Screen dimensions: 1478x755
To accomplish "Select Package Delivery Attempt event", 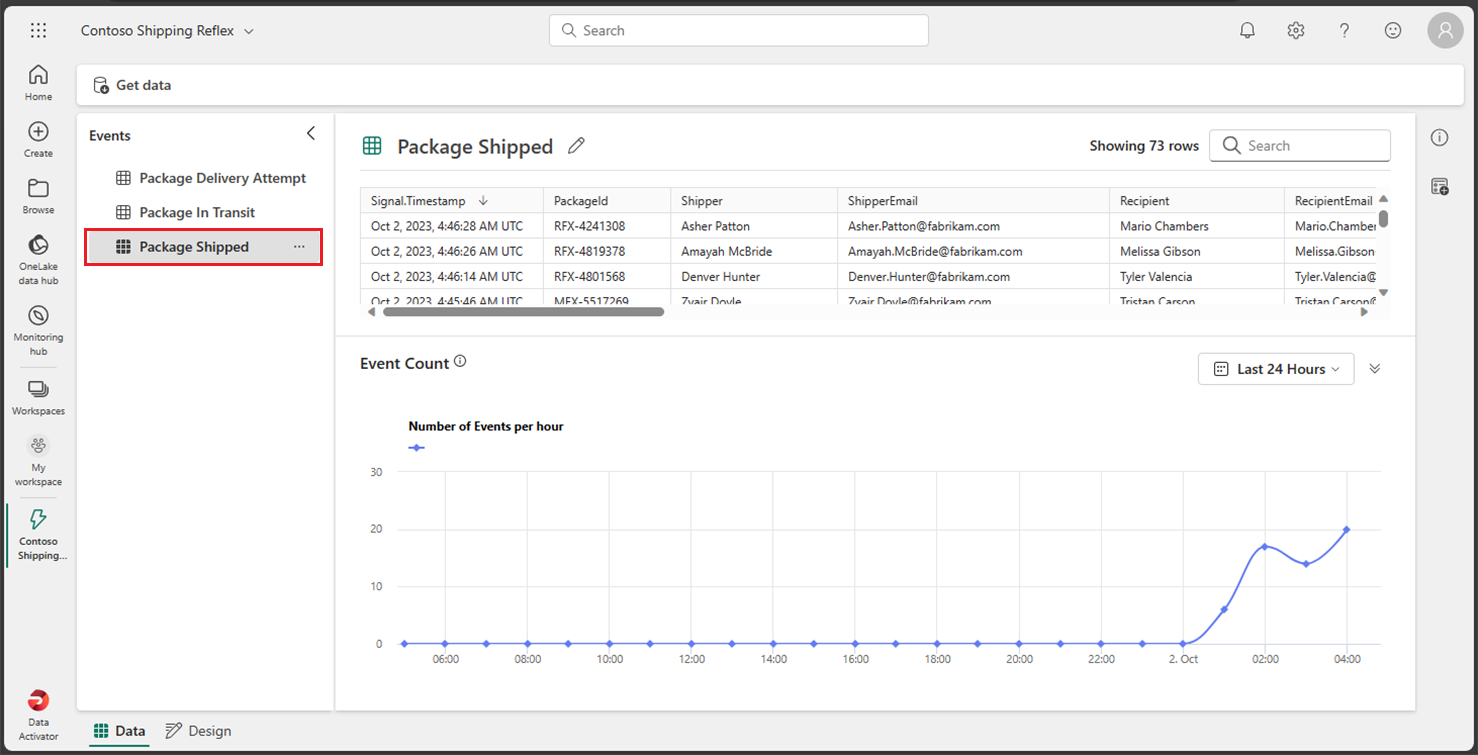I will pos(204,178).
